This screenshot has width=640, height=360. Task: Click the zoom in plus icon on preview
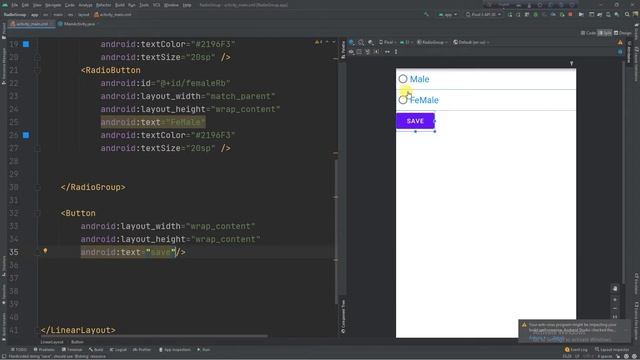[x=615, y=299]
